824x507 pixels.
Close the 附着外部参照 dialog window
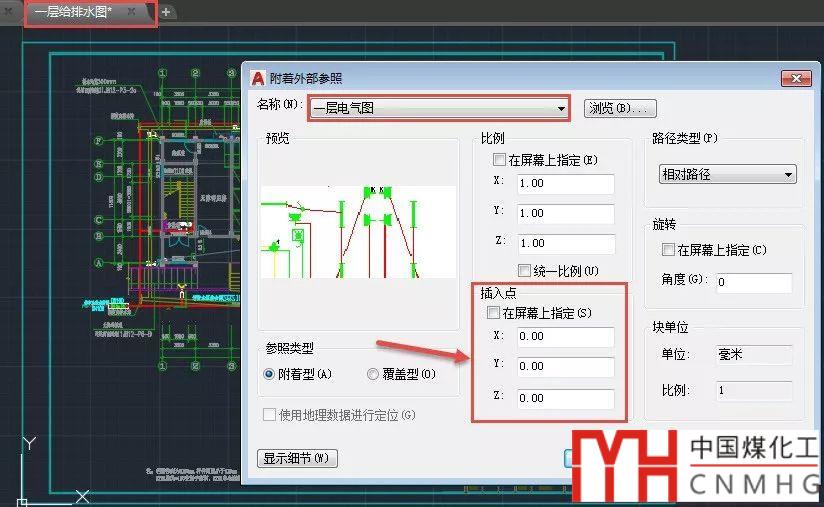pos(795,78)
